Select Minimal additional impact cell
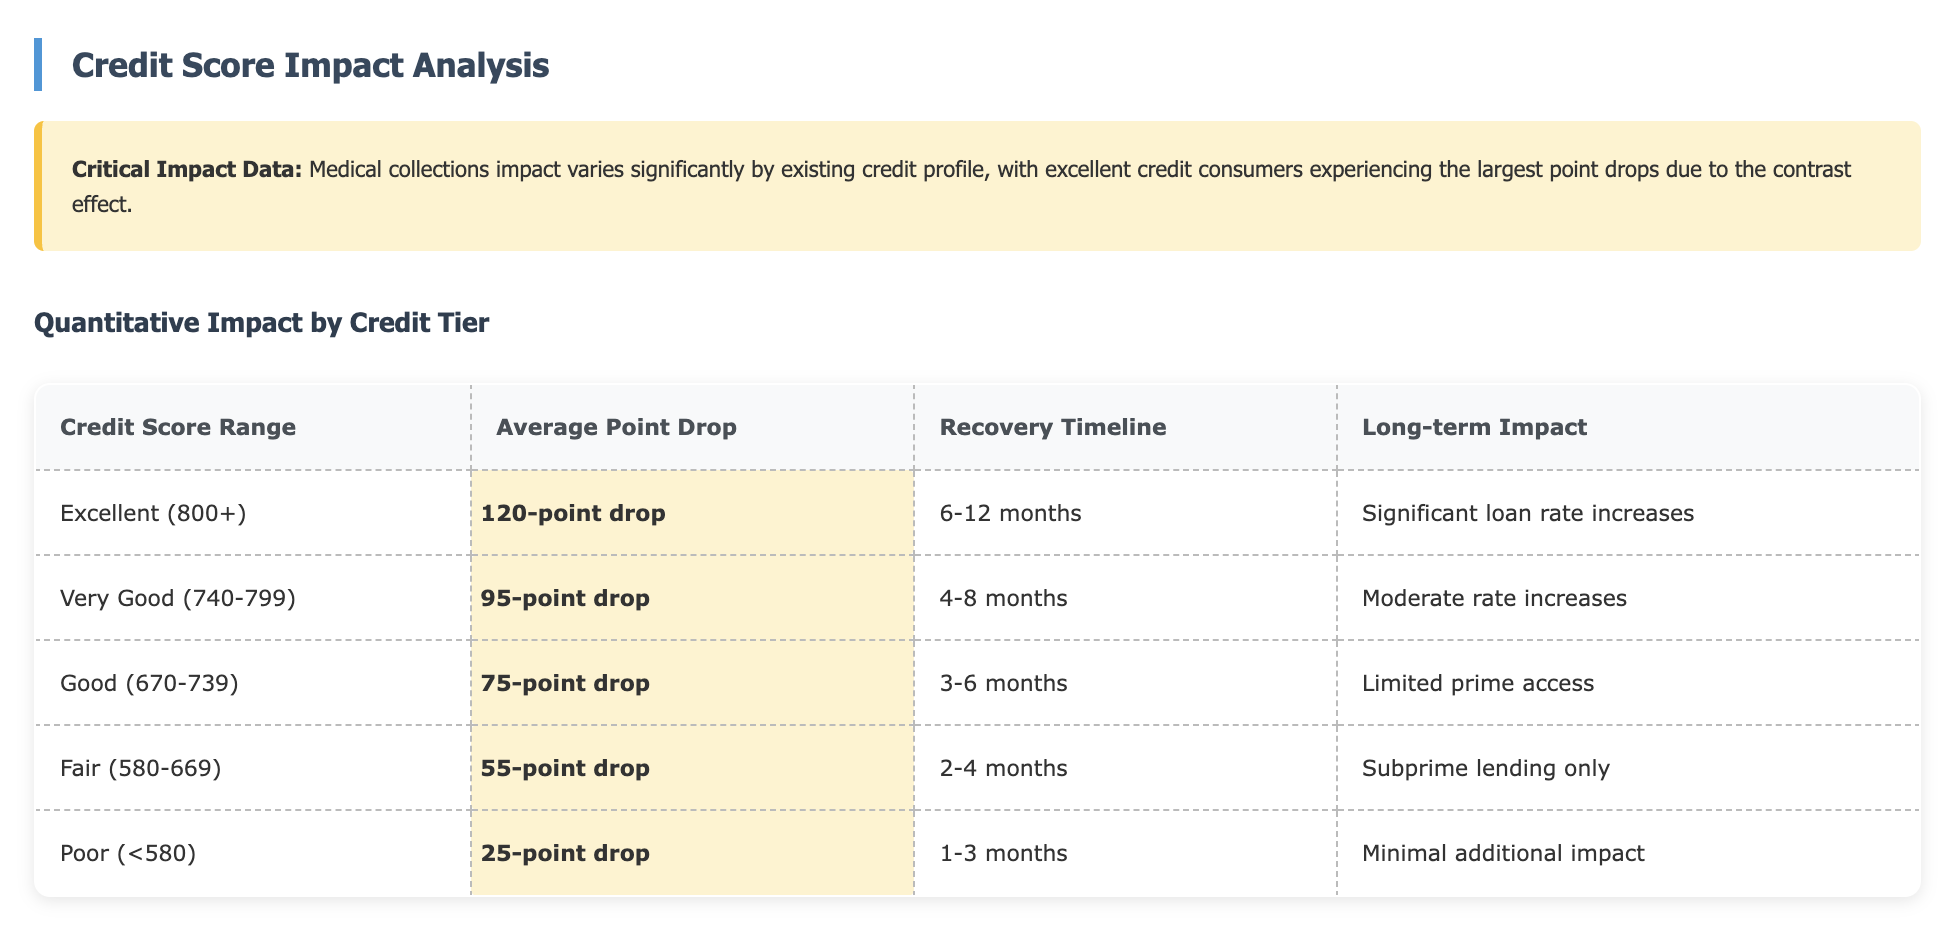1954x930 pixels. click(1628, 853)
